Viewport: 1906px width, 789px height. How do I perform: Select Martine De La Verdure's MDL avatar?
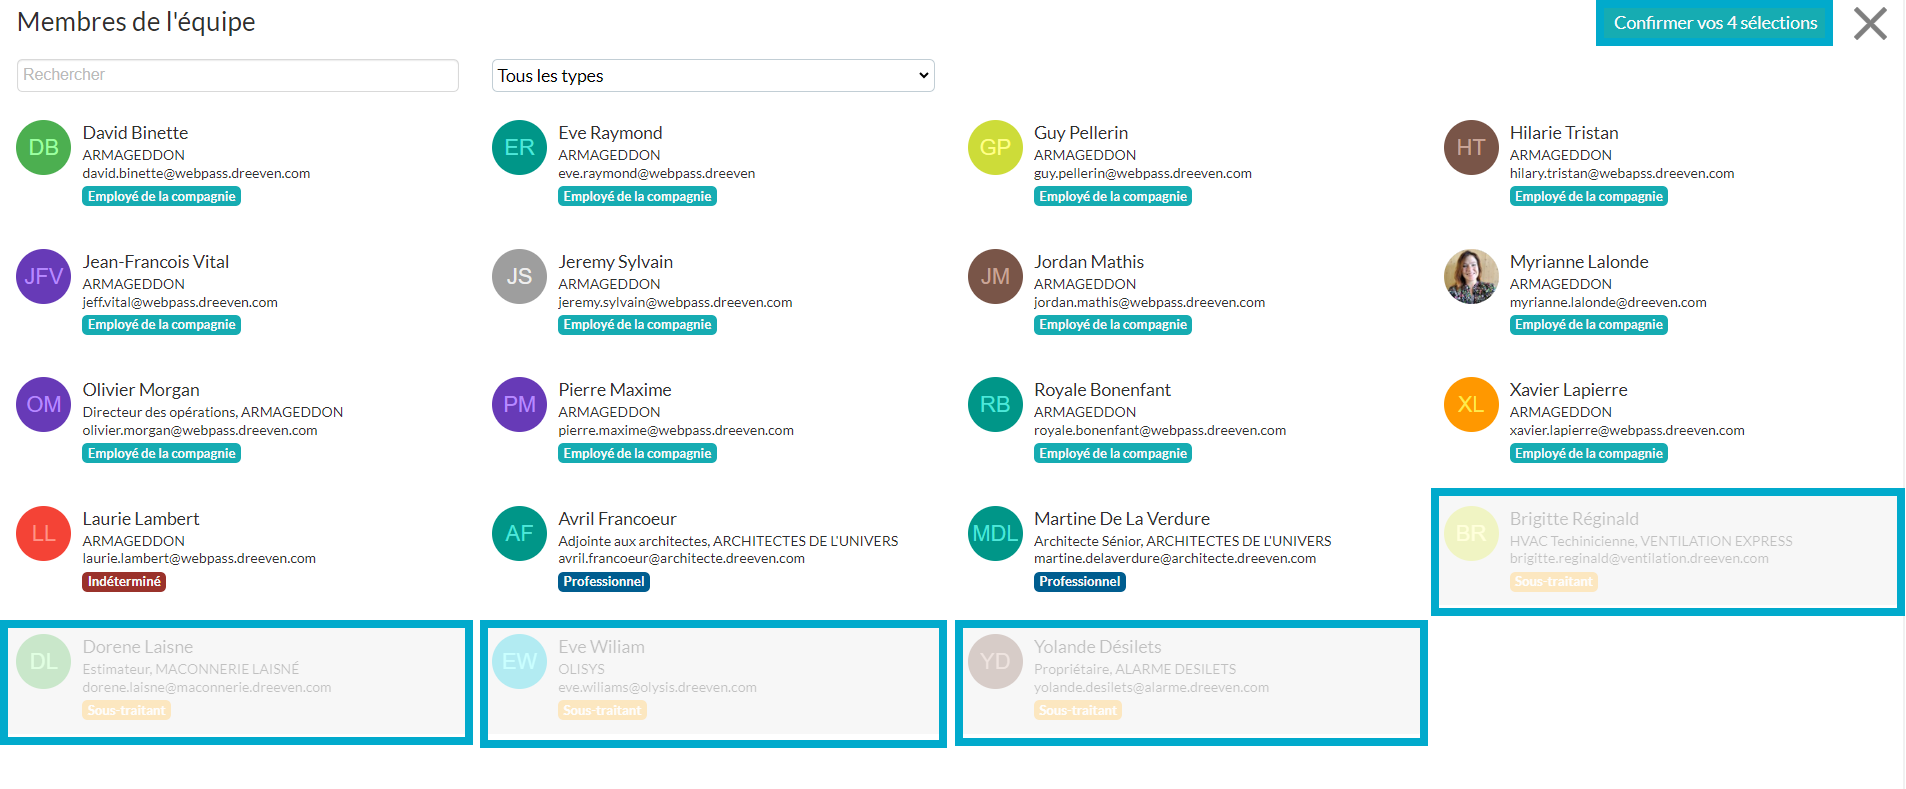point(995,534)
